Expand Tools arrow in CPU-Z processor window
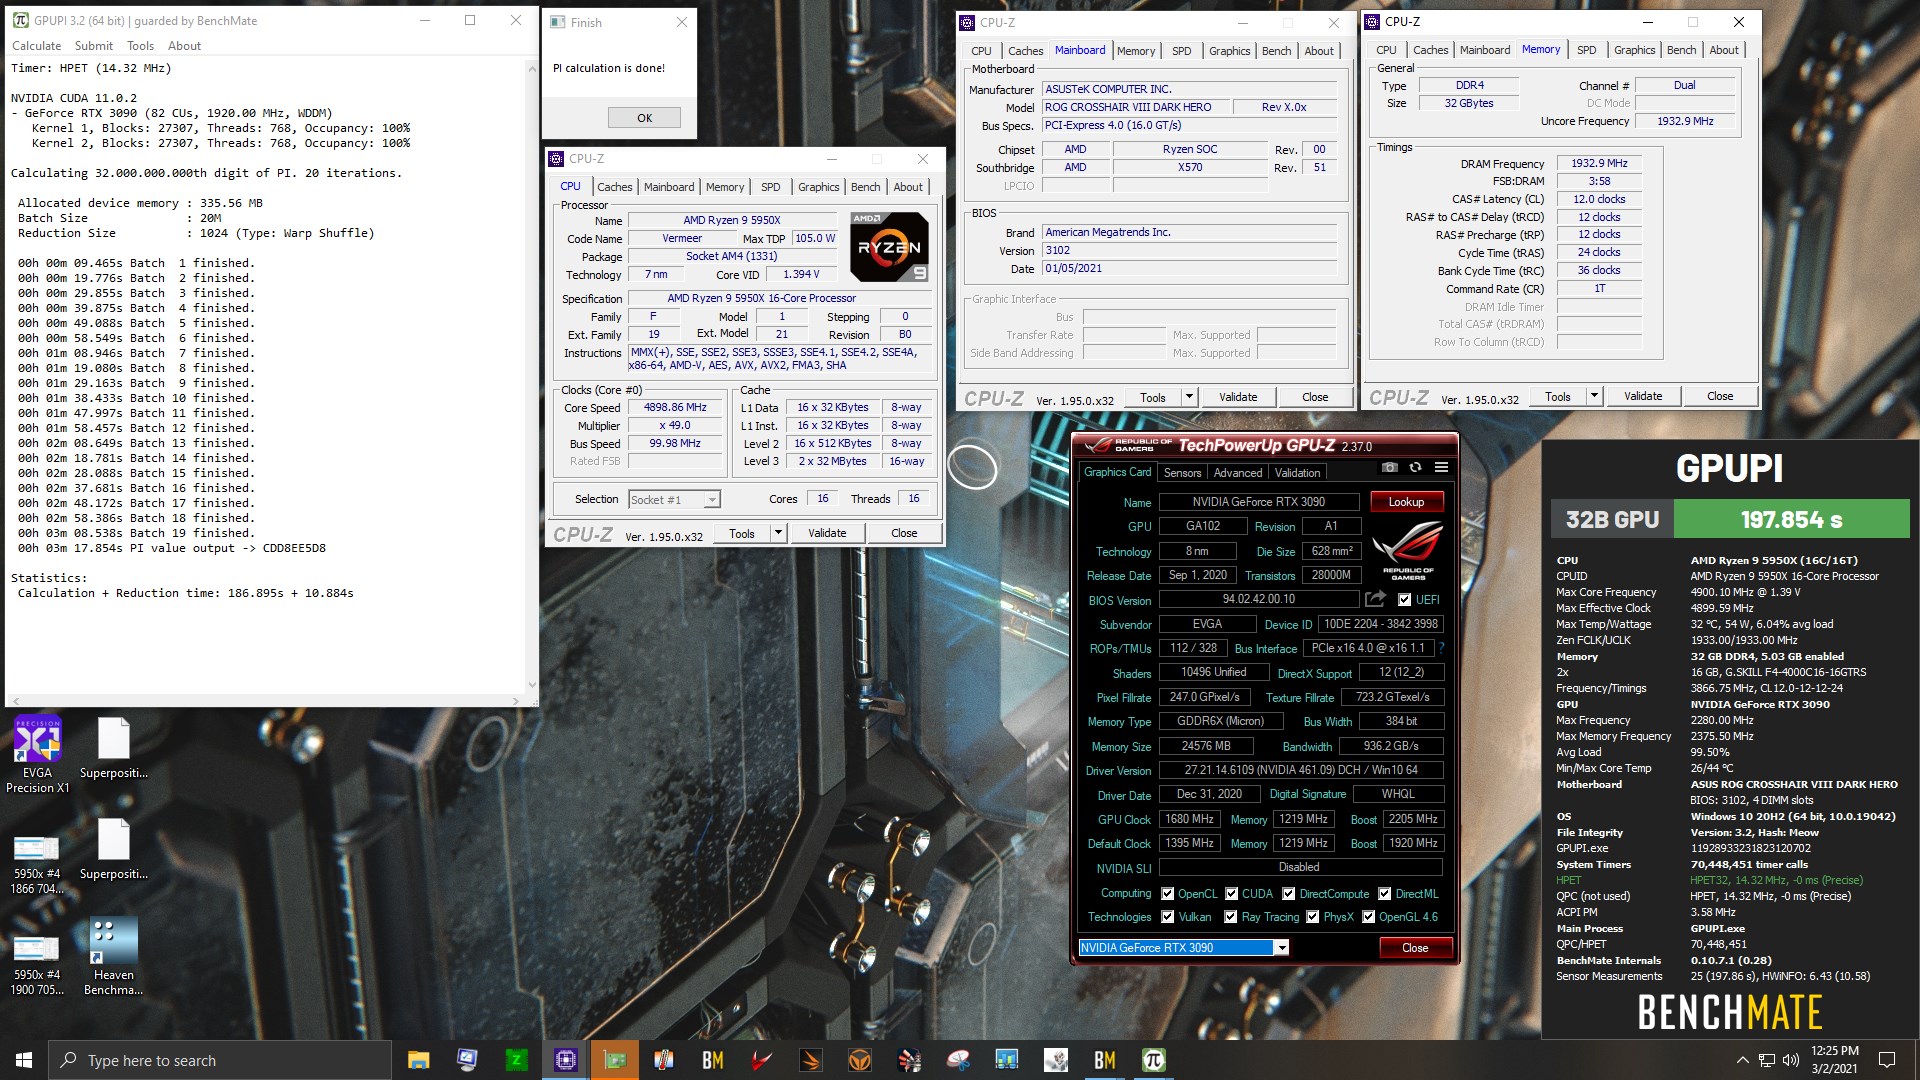This screenshot has width=1920, height=1080. pos(778,533)
